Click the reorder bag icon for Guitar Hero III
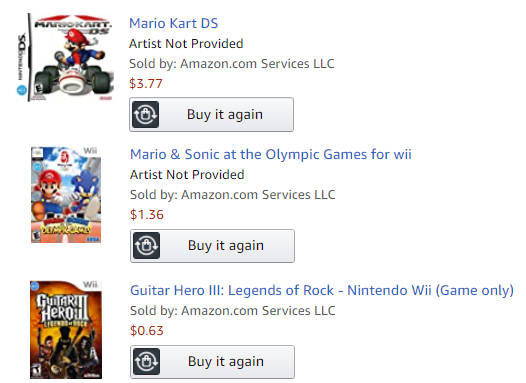Screen dimensions: 526x383 tap(146, 362)
